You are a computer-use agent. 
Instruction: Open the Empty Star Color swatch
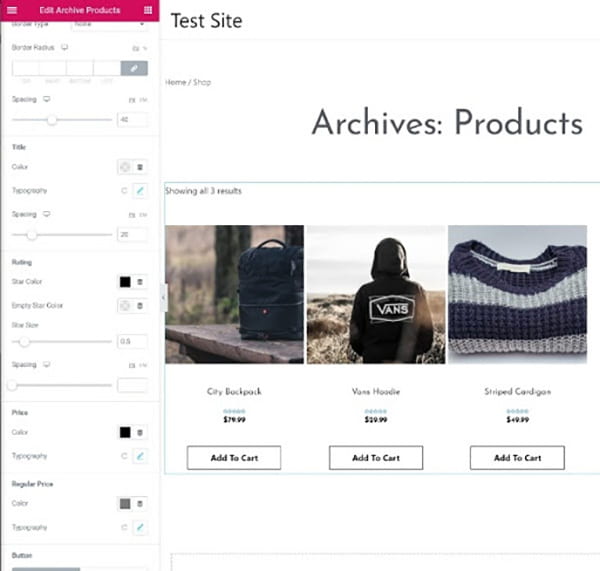(x=125, y=306)
